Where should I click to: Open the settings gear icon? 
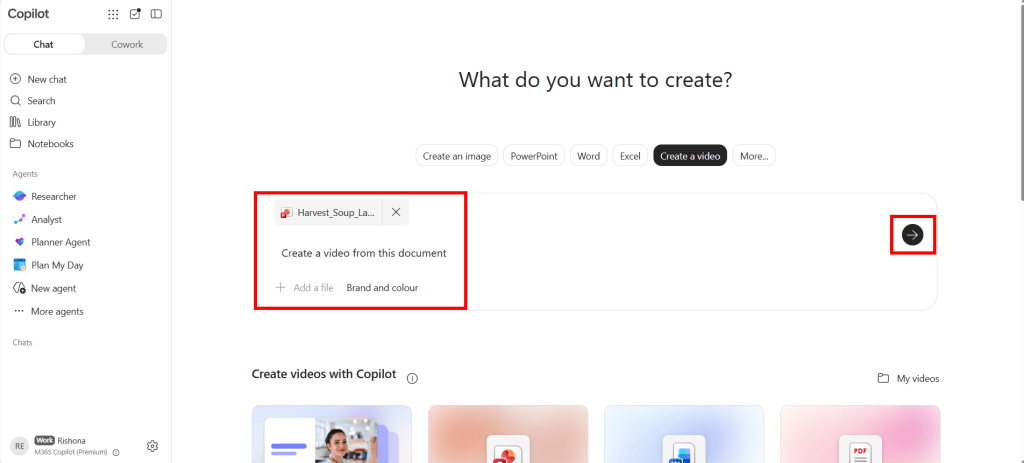(152, 446)
